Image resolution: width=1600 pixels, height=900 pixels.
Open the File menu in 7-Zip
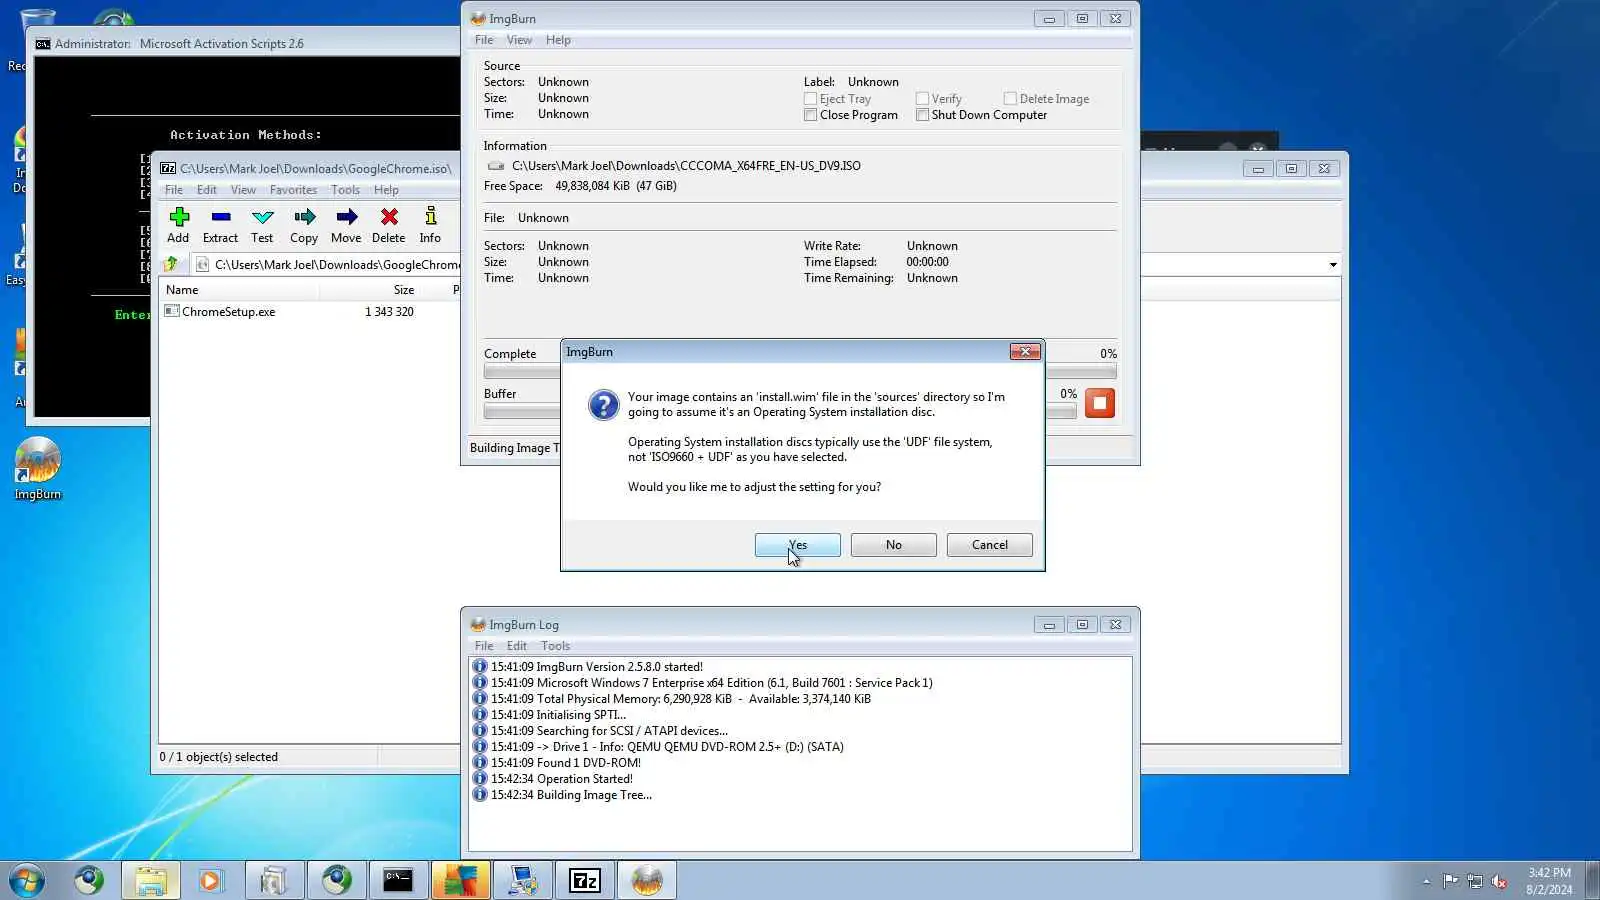pos(174,190)
